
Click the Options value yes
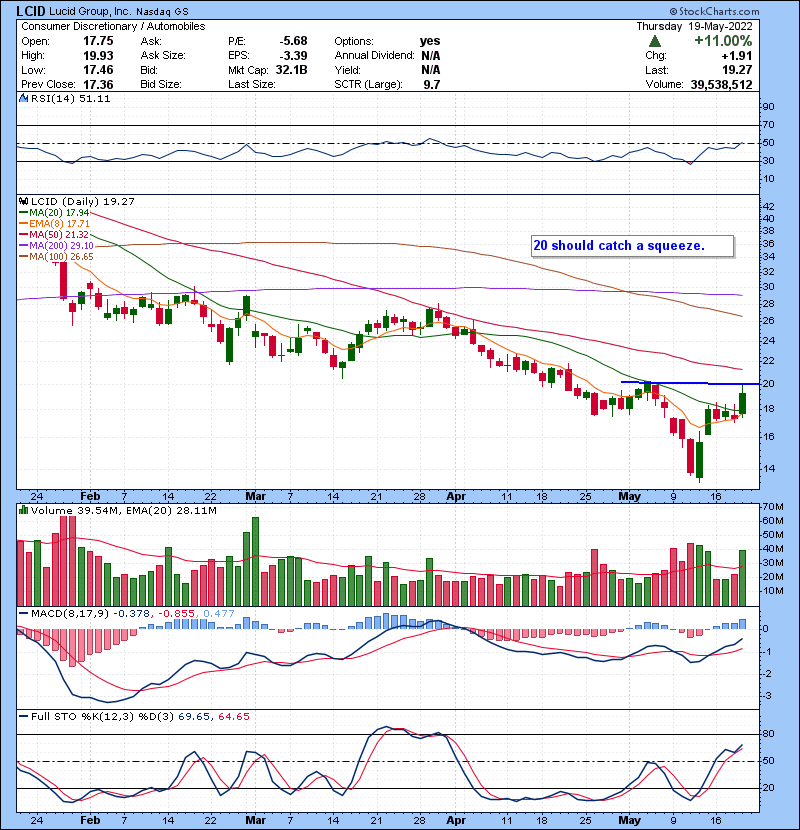[430, 41]
